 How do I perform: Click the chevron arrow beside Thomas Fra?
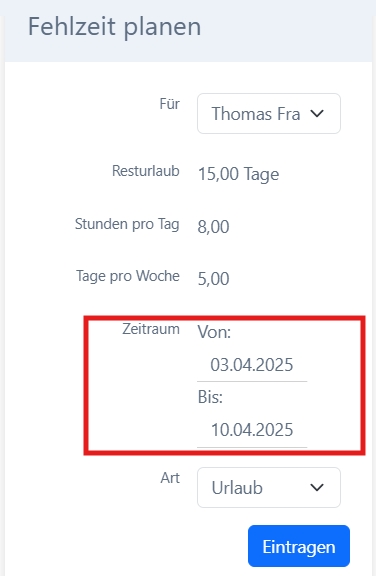click(x=317, y=114)
